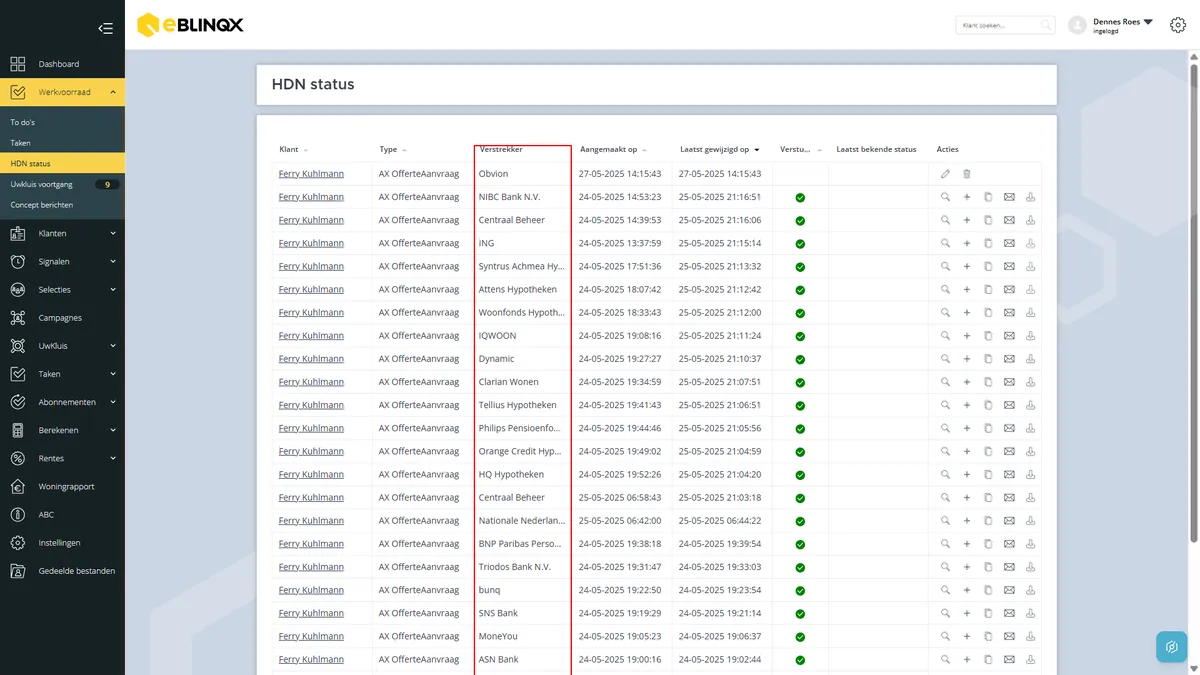1200x675 pixels.
Task: Click the envelope icon in the Clarian Wonen row
Action: (1009, 382)
